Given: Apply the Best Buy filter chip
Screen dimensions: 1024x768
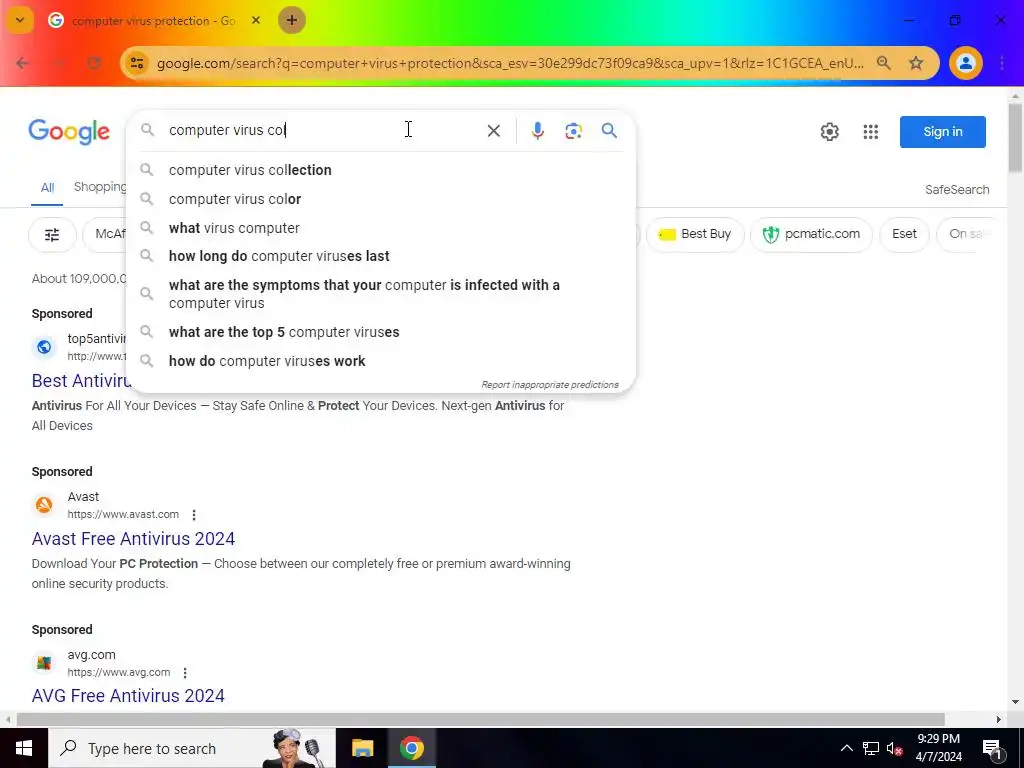Looking at the screenshot, I should point(695,234).
